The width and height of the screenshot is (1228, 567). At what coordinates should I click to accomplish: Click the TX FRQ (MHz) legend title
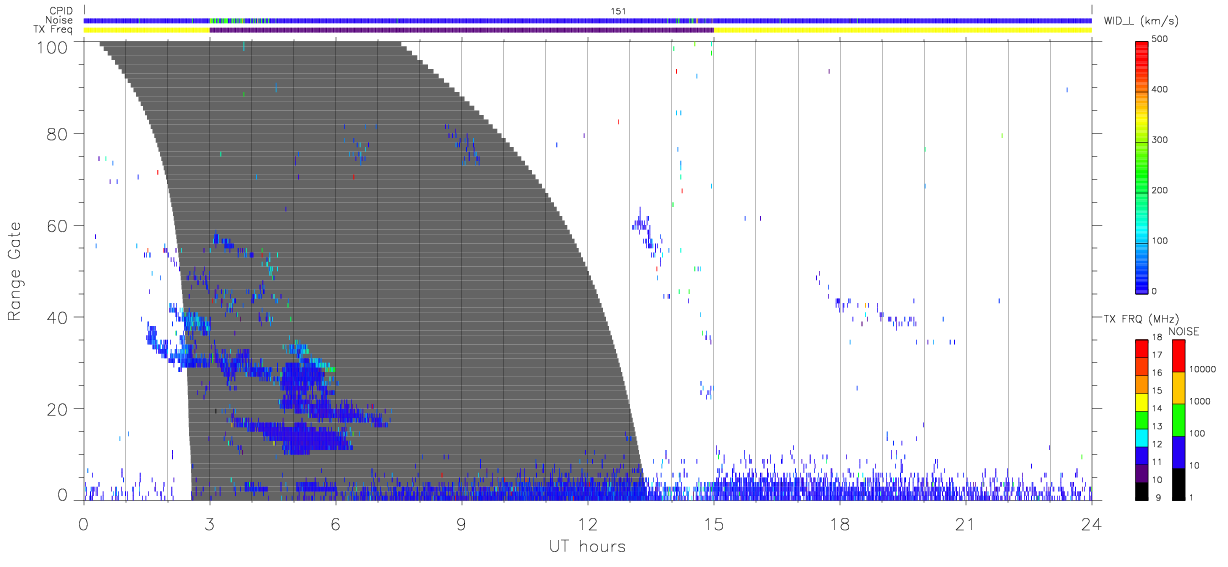tap(1141, 318)
